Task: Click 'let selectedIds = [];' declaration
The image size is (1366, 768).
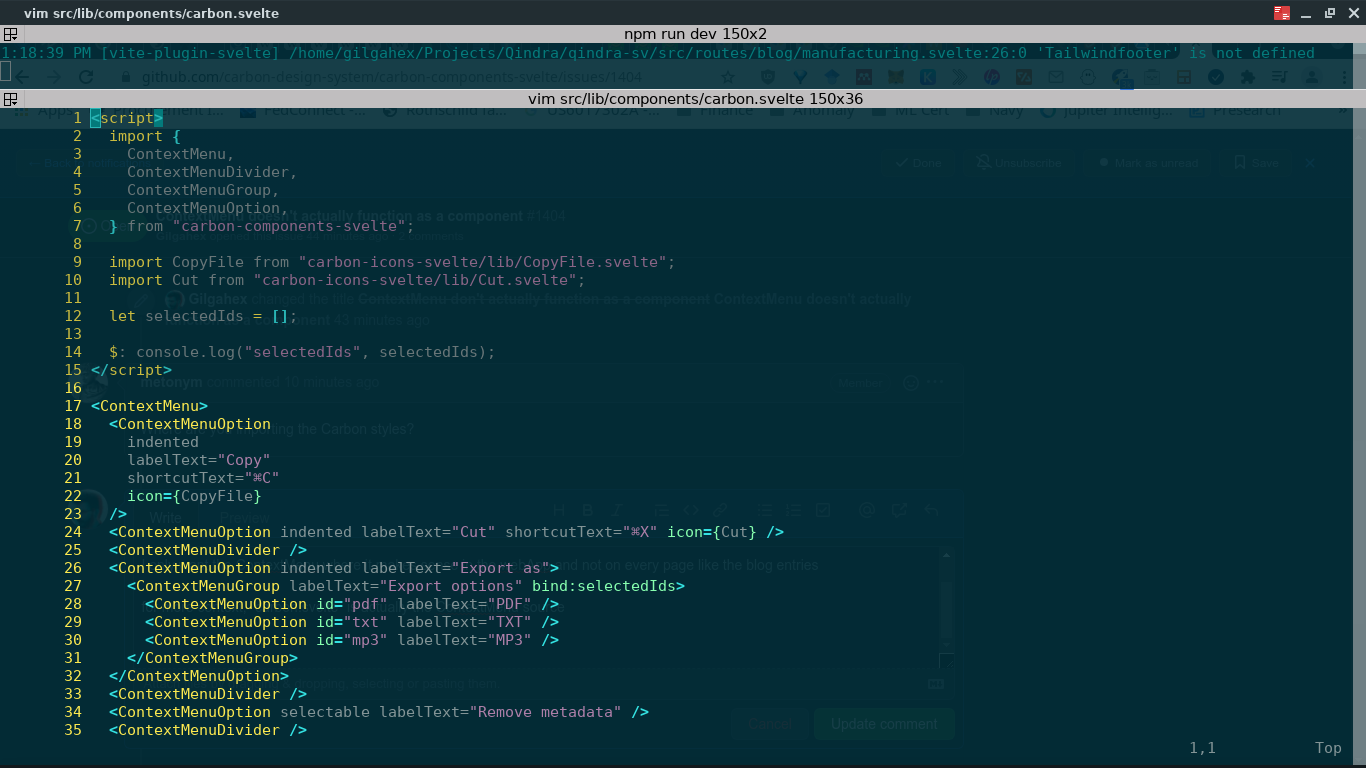Action: 204,316
